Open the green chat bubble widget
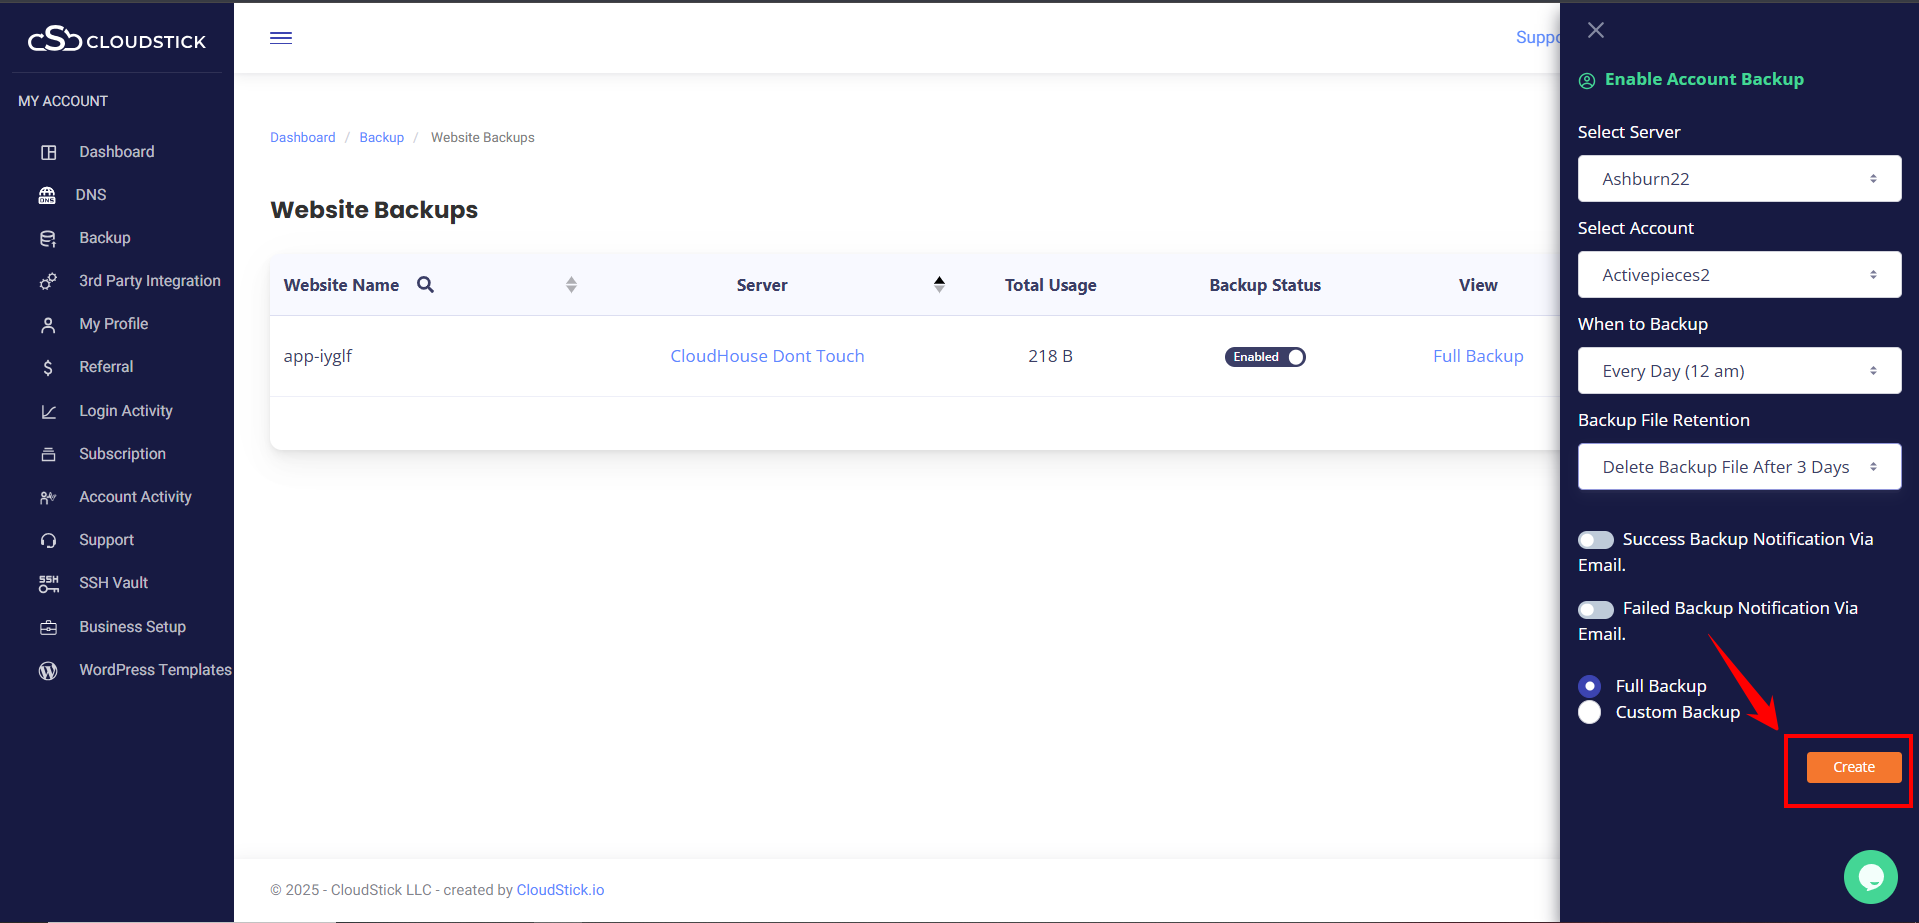The image size is (1919, 923). (1870, 877)
